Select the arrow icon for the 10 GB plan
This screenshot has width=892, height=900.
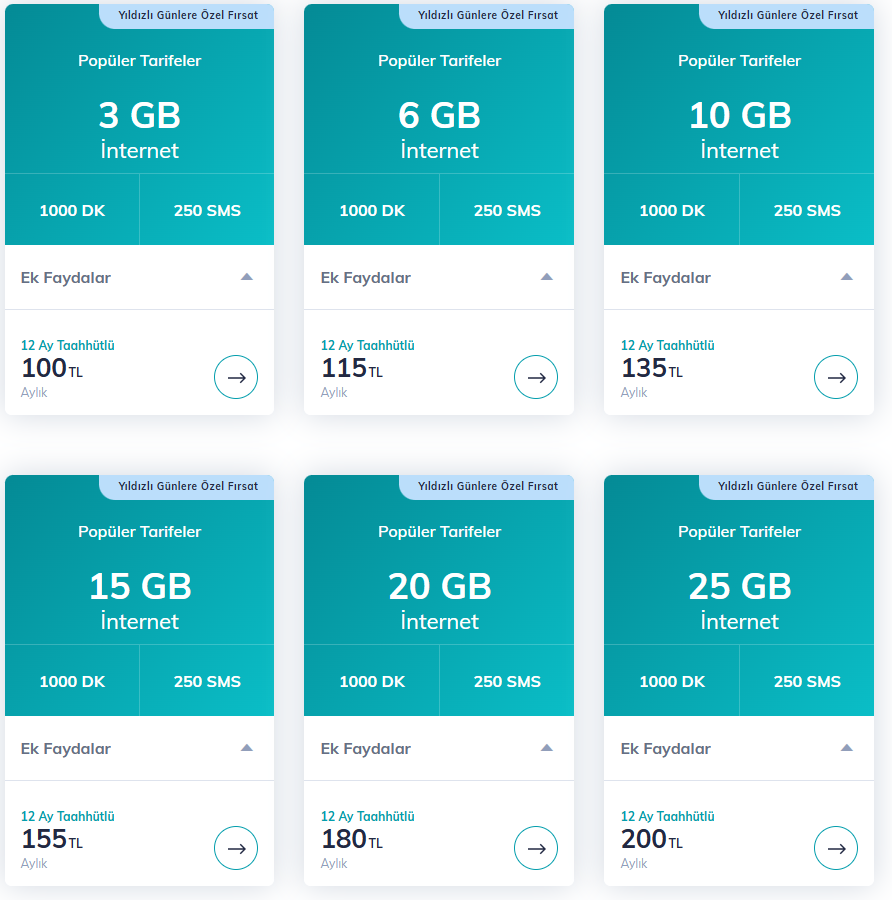click(x=836, y=378)
